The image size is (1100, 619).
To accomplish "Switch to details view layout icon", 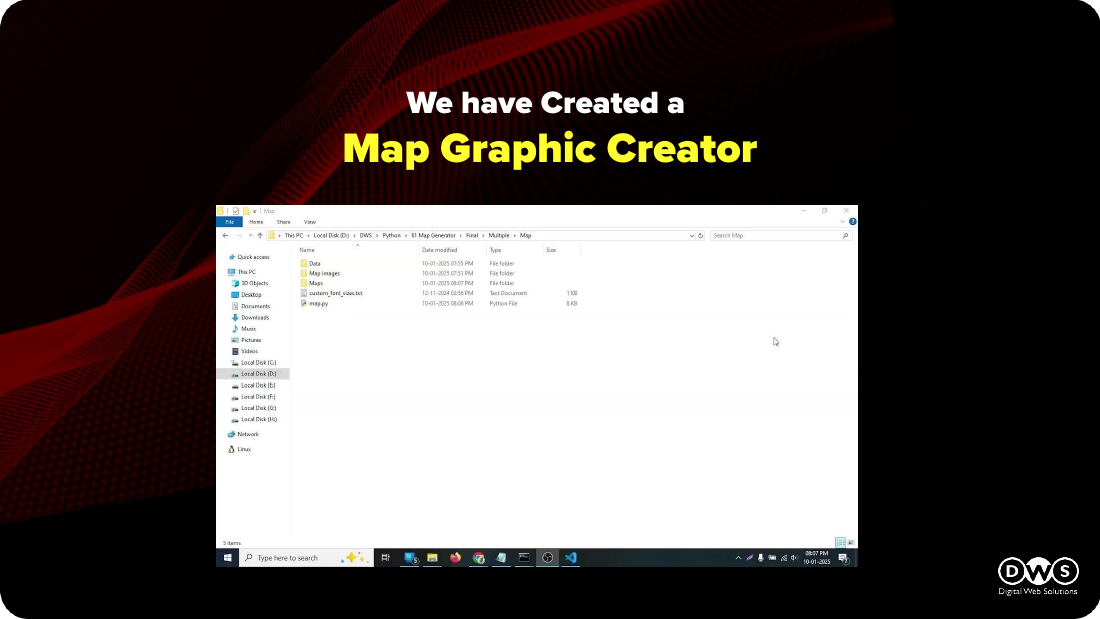I will pos(840,543).
